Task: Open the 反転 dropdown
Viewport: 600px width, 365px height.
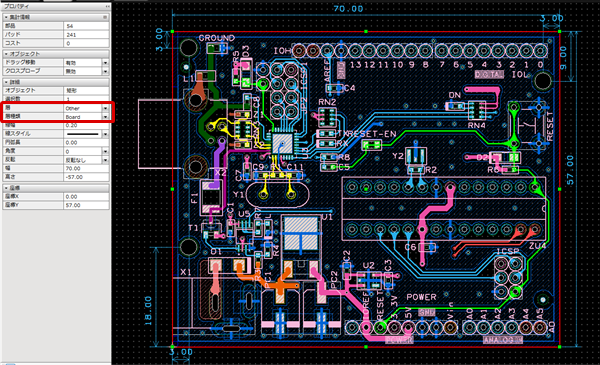Action: pos(105,160)
